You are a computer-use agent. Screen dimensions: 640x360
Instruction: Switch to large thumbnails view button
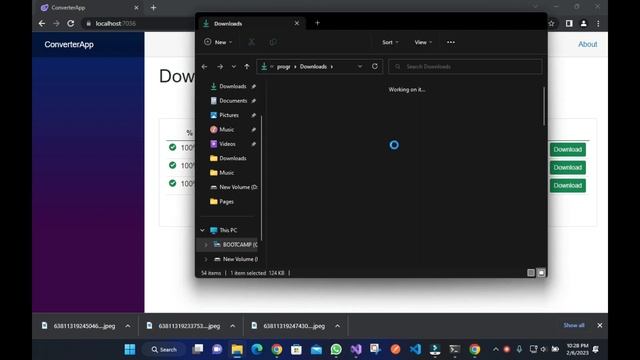[541, 273]
